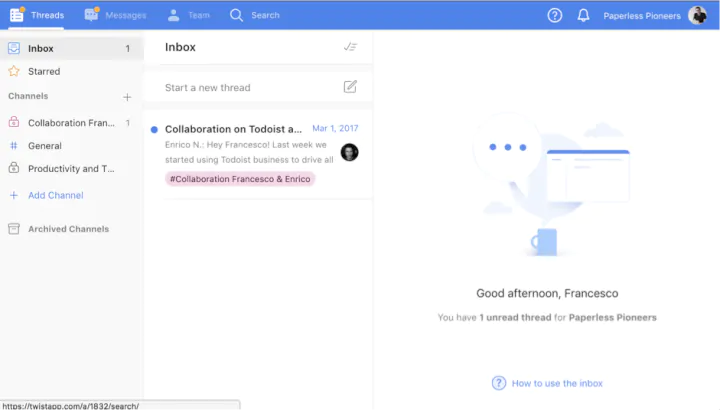
Task: Click the pink lock channel icon
Action: (x=14, y=122)
